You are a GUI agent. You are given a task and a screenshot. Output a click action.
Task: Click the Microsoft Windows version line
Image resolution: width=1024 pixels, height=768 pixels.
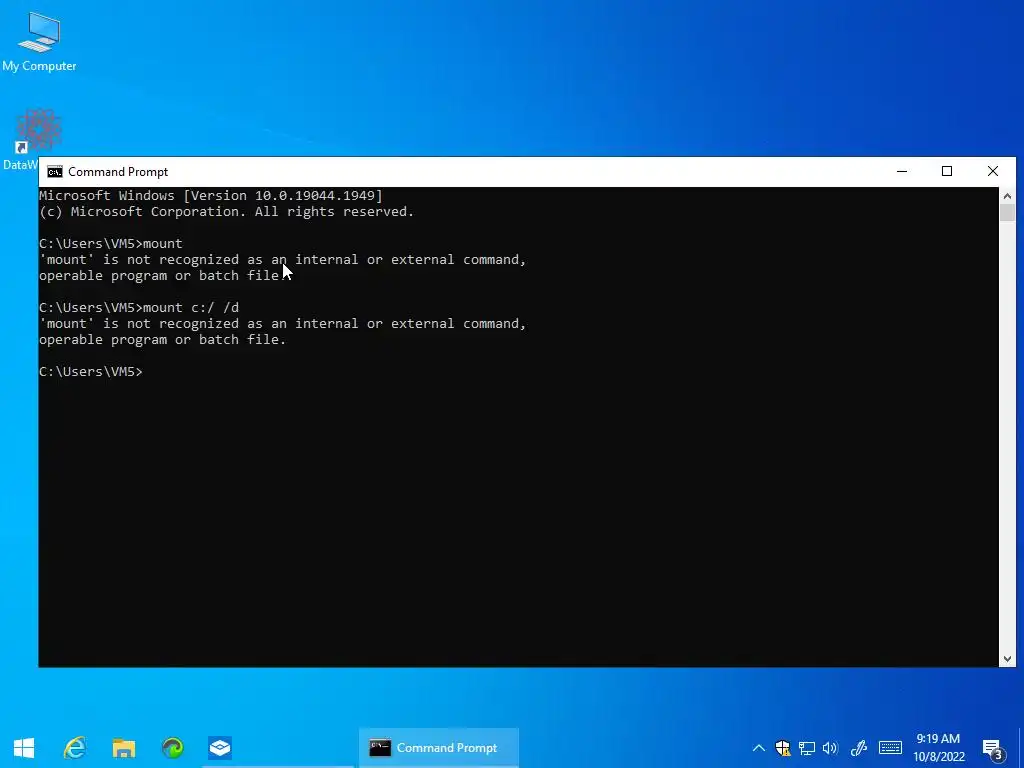(x=210, y=196)
